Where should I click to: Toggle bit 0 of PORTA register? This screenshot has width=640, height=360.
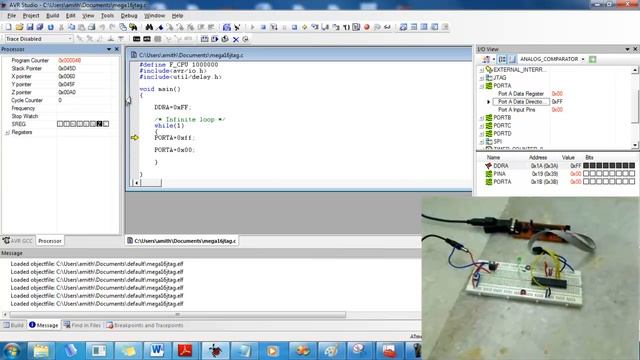[x=632, y=182]
